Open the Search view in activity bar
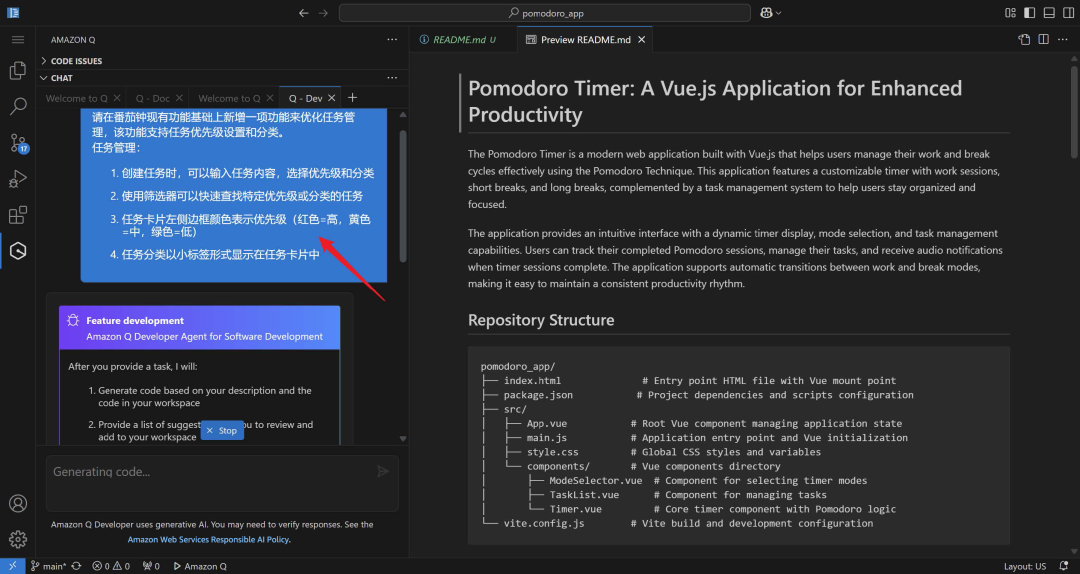The height and width of the screenshot is (574, 1080). pyautogui.click(x=18, y=106)
